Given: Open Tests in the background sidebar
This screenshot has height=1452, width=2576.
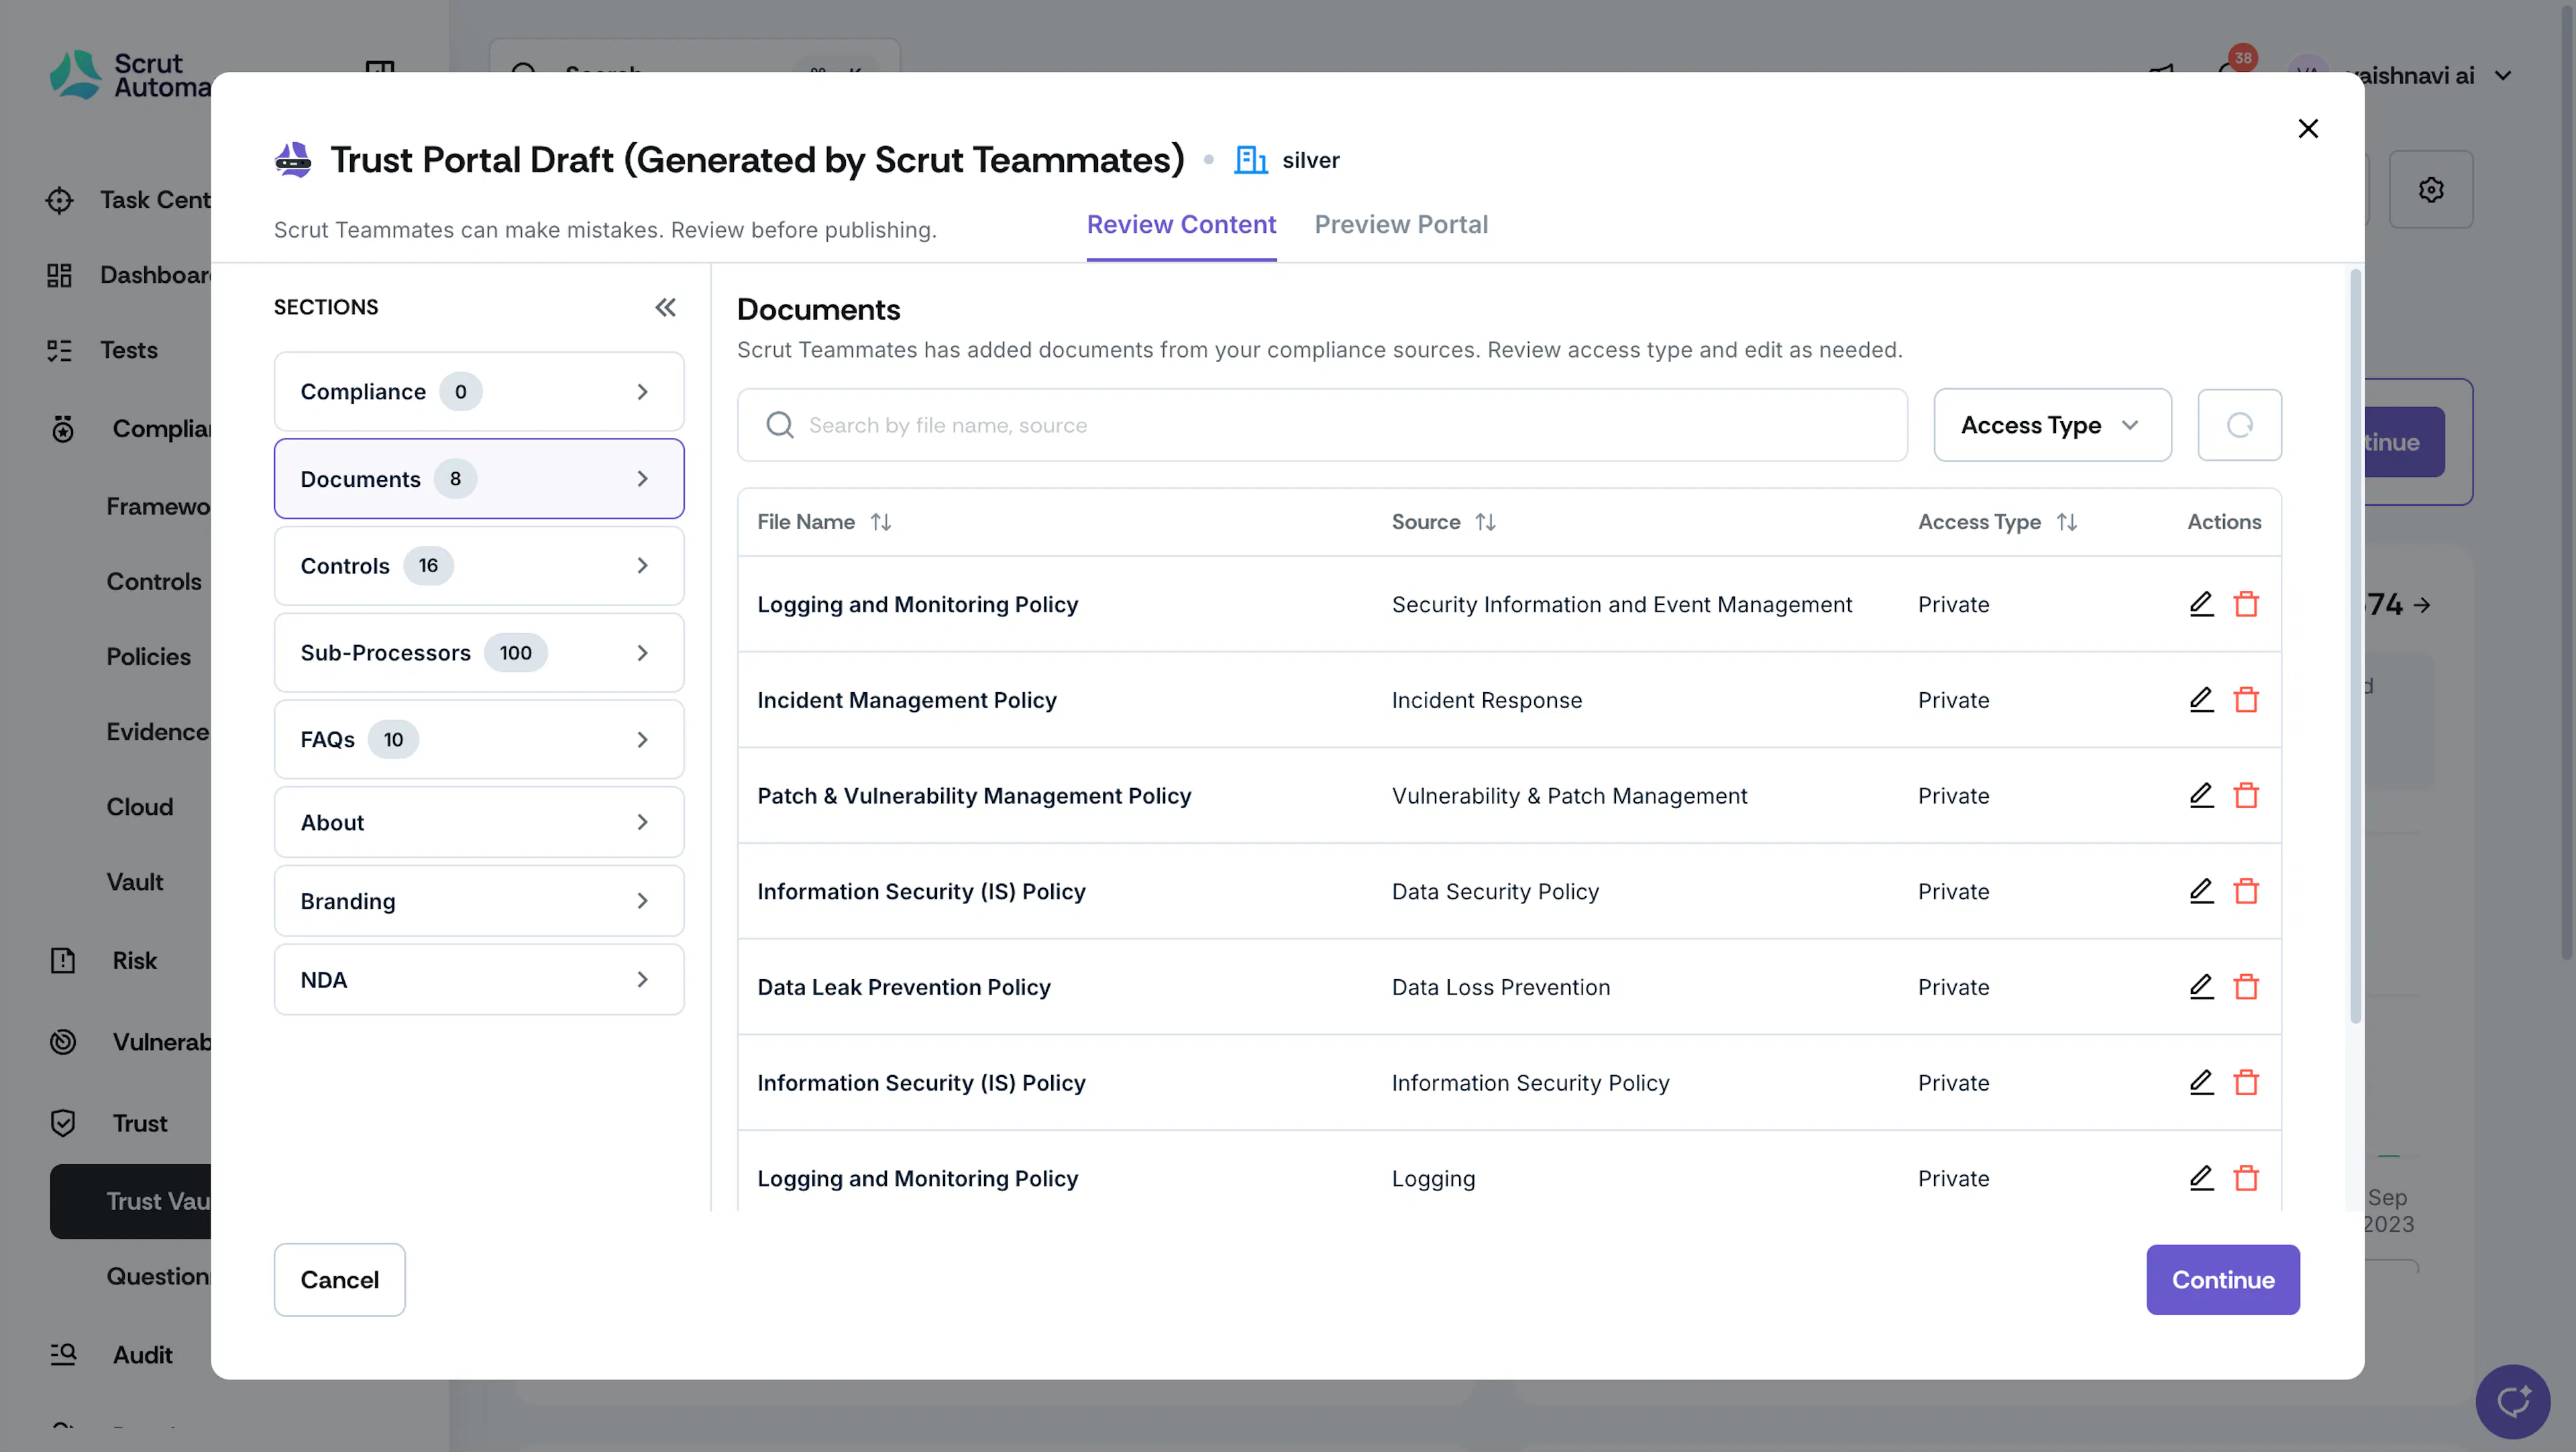Looking at the screenshot, I should (x=128, y=350).
